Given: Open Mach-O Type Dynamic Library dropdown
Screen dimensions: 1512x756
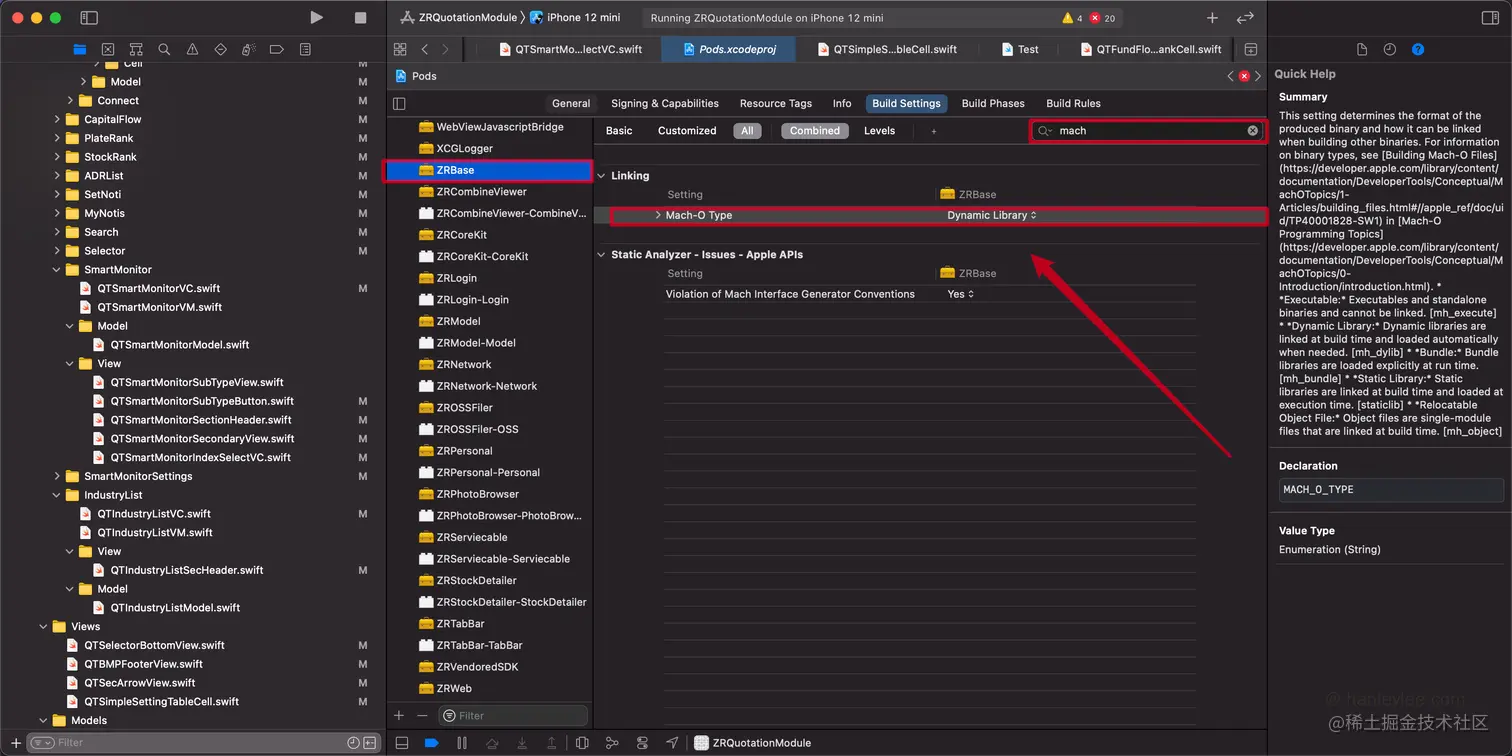Looking at the screenshot, I should (992, 215).
